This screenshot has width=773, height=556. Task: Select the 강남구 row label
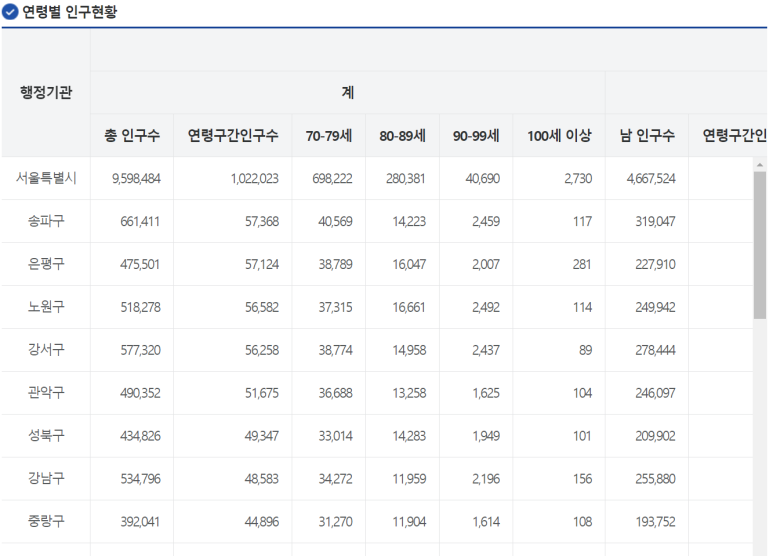point(46,478)
